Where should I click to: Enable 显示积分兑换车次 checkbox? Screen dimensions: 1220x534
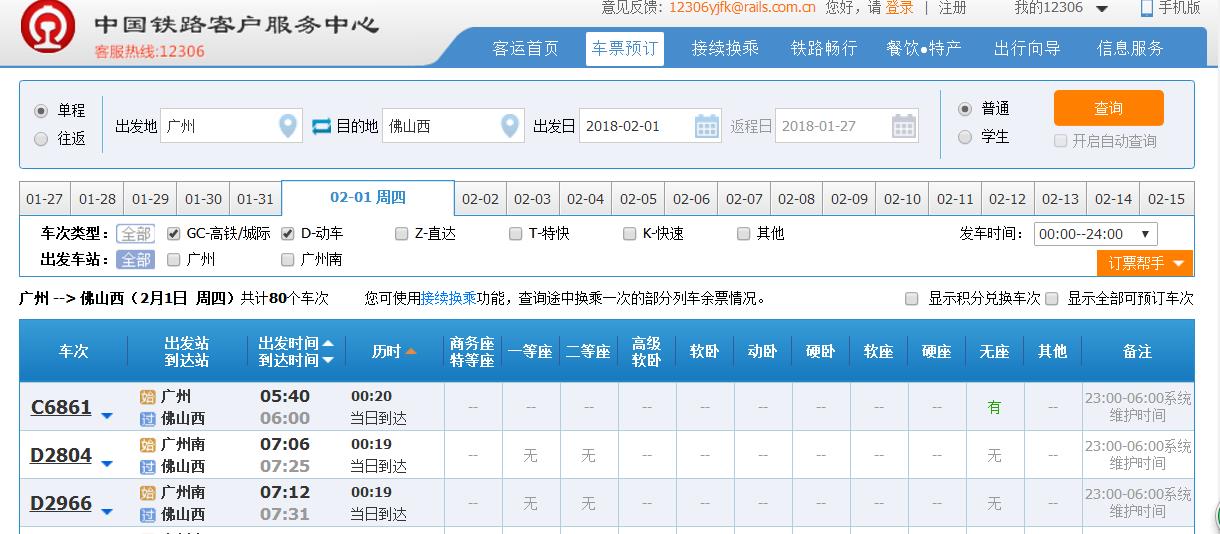(911, 298)
